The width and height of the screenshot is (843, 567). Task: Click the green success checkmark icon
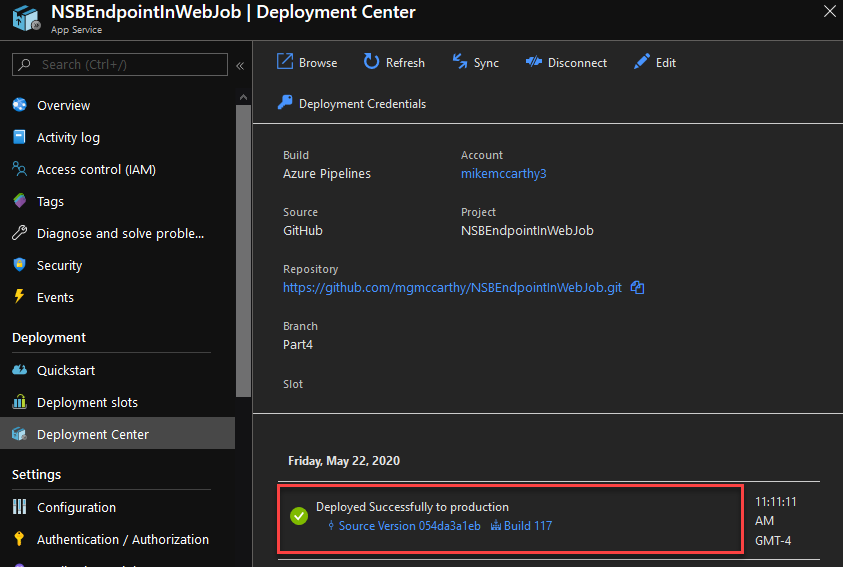(x=299, y=516)
